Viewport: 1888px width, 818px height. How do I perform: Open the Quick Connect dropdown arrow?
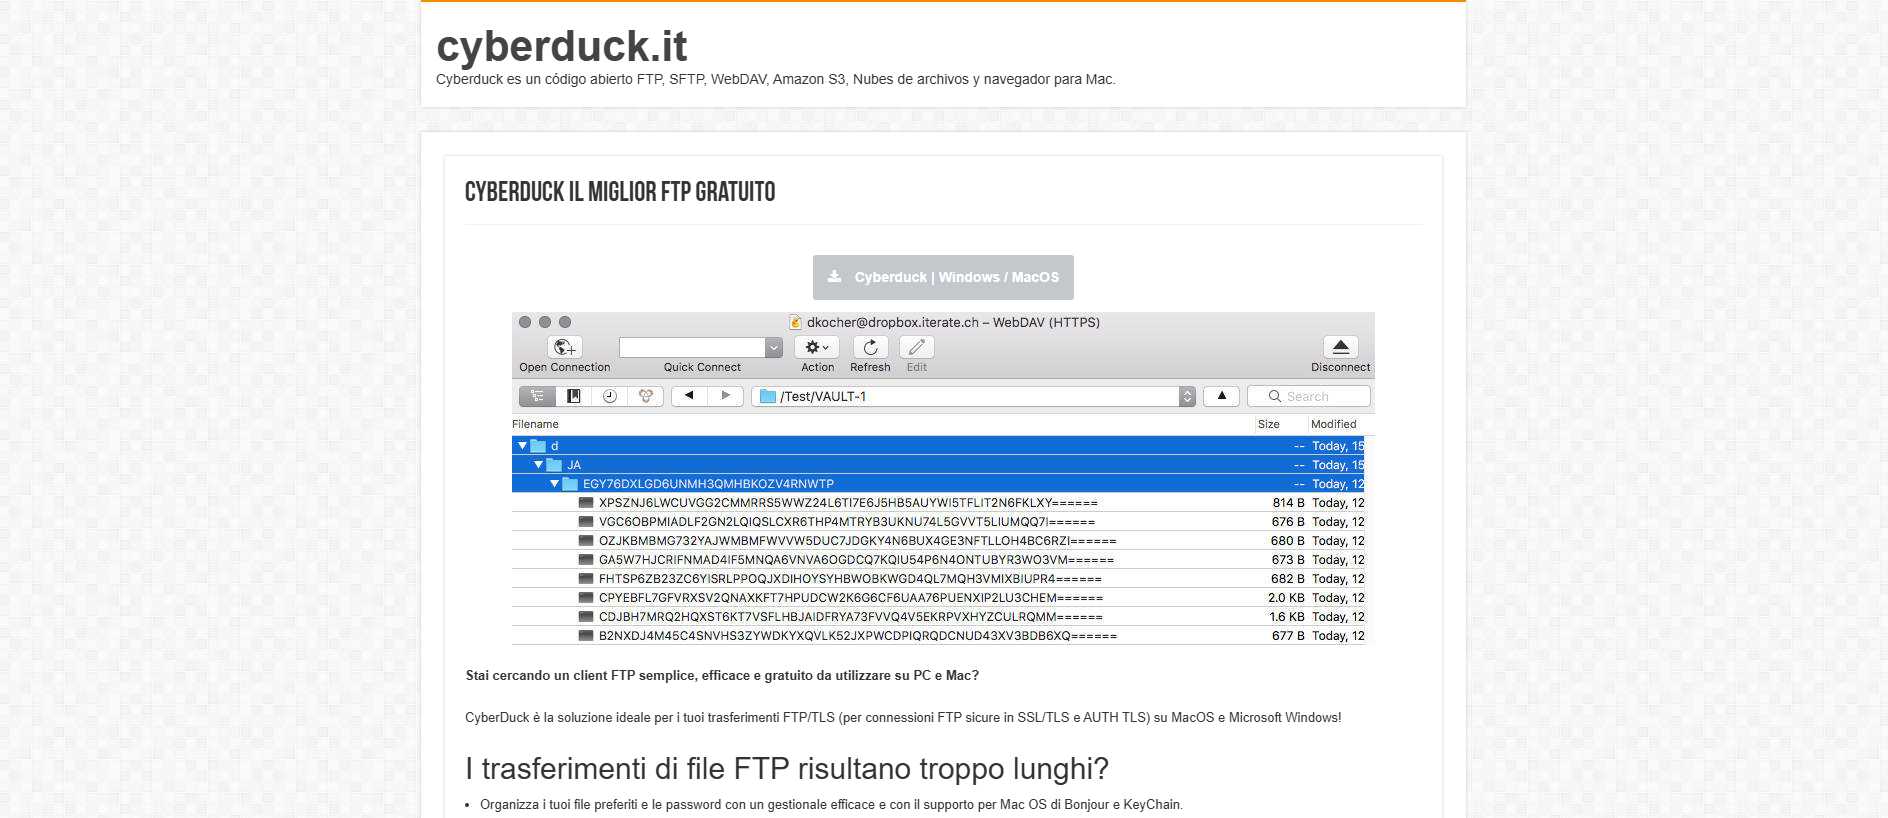click(x=774, y=347)
